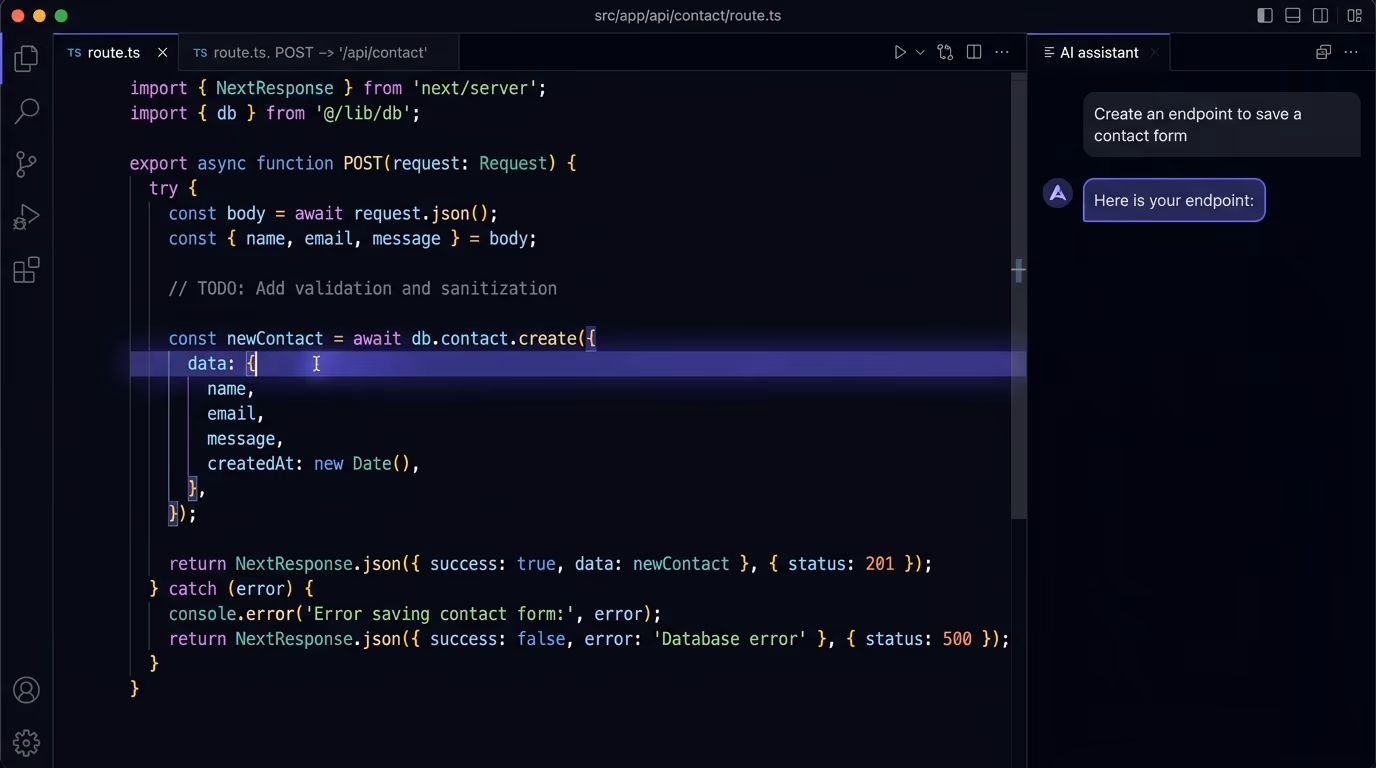Click the 'Here is your endpoint:' message
This screenshot has height=768, width=1376.
1174,200
